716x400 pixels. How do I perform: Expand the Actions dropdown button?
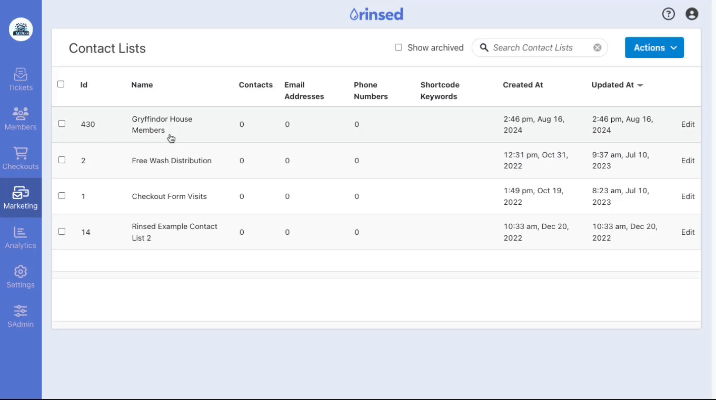[654, 48]
